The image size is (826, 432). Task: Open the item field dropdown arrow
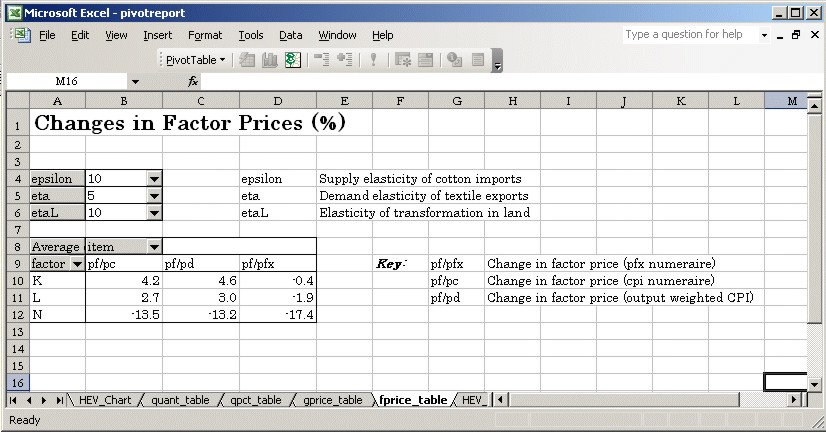pos(154,246)
